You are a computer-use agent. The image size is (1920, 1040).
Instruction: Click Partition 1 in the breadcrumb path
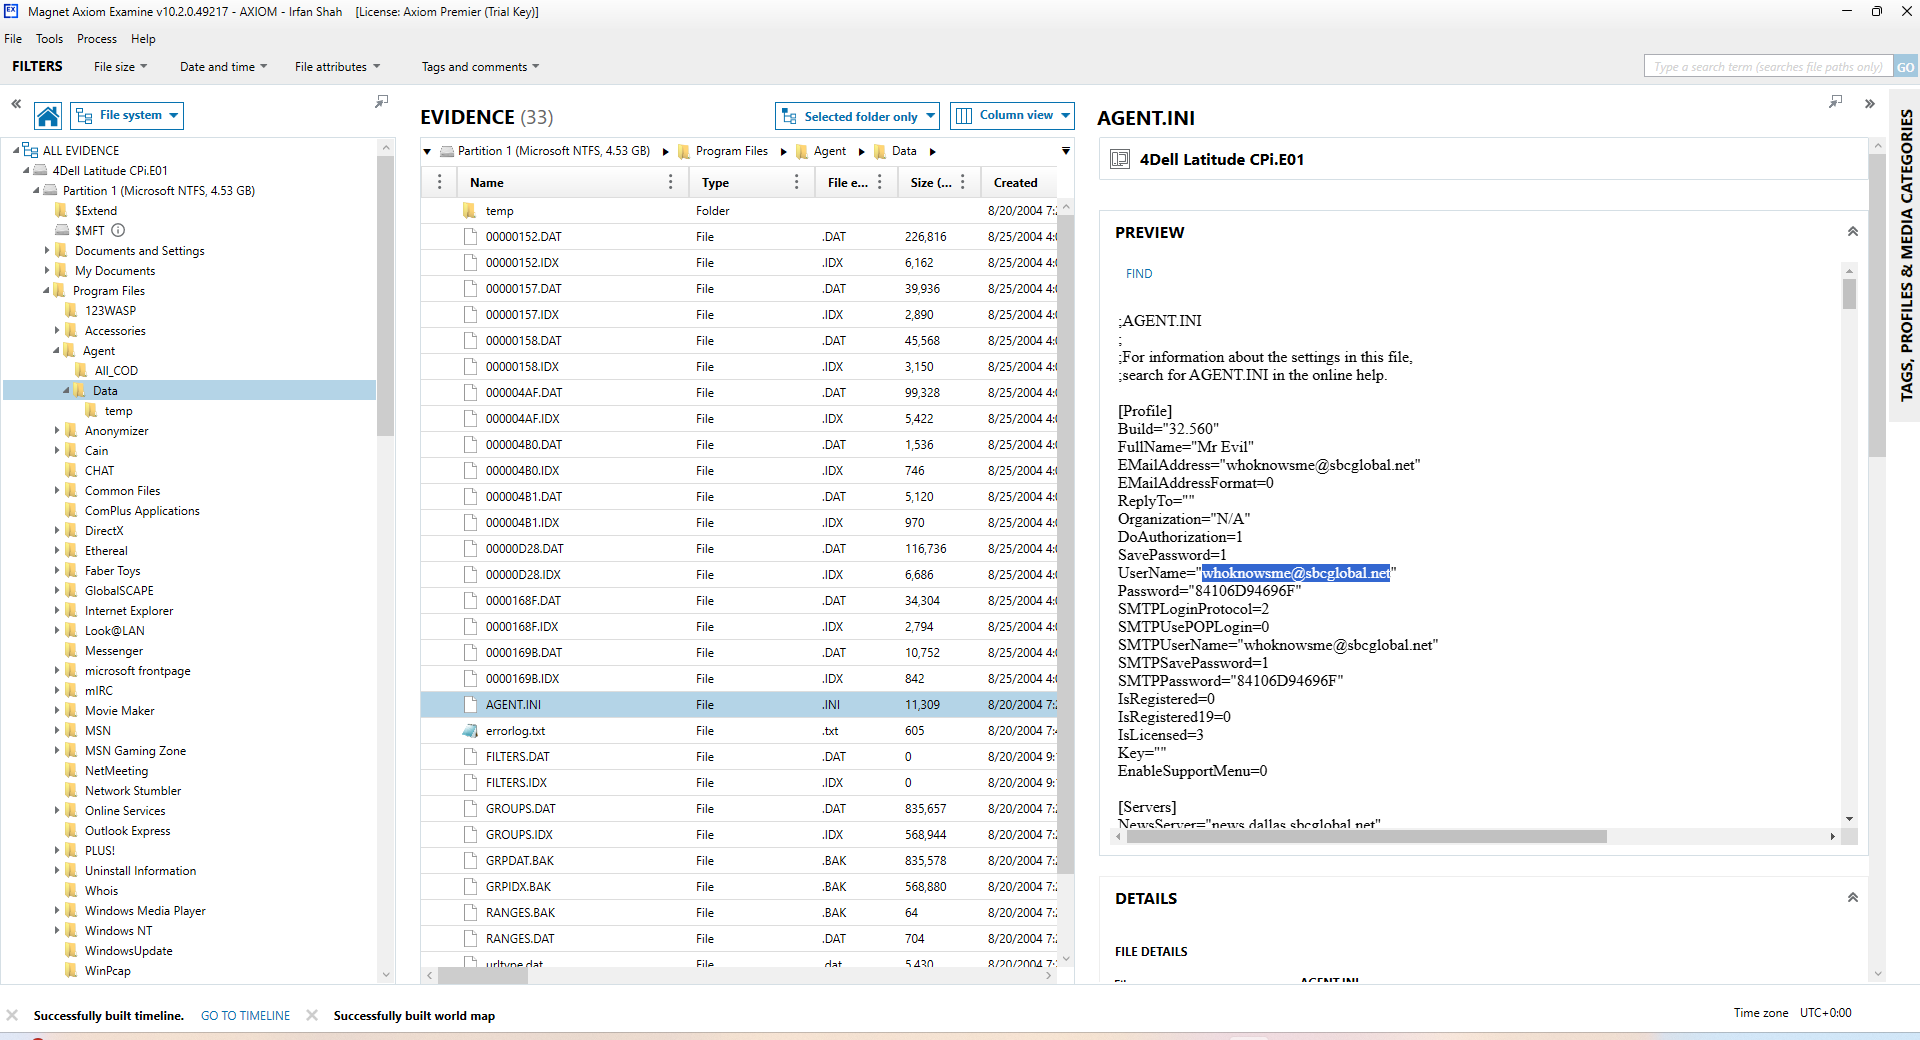pos(553,152)
